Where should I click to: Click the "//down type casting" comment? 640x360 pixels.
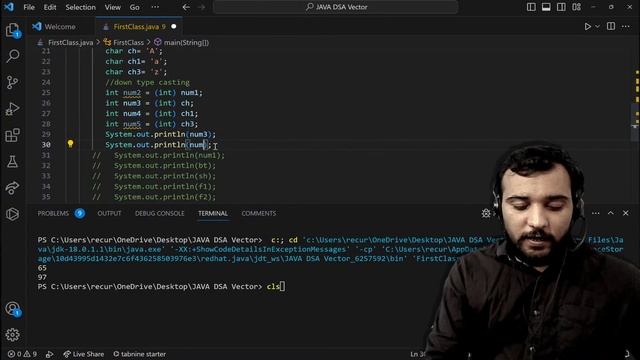click(147, 82)
